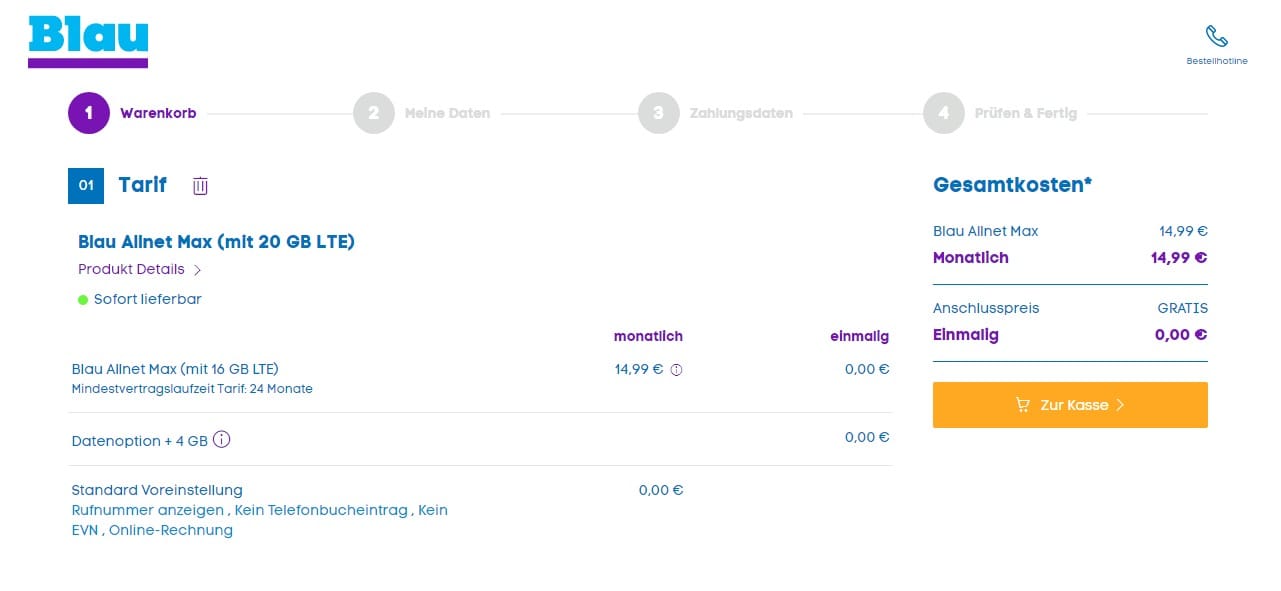This screenshot has width=1281, height=591.
Task: Show info for the 14,99 € monthly price
Action: [676, 370]
